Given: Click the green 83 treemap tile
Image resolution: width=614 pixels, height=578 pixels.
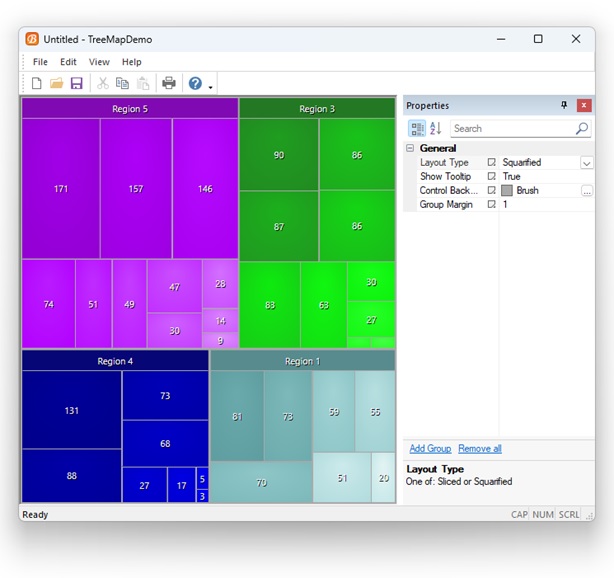Looking at the screenshot, I should [270, 305].
